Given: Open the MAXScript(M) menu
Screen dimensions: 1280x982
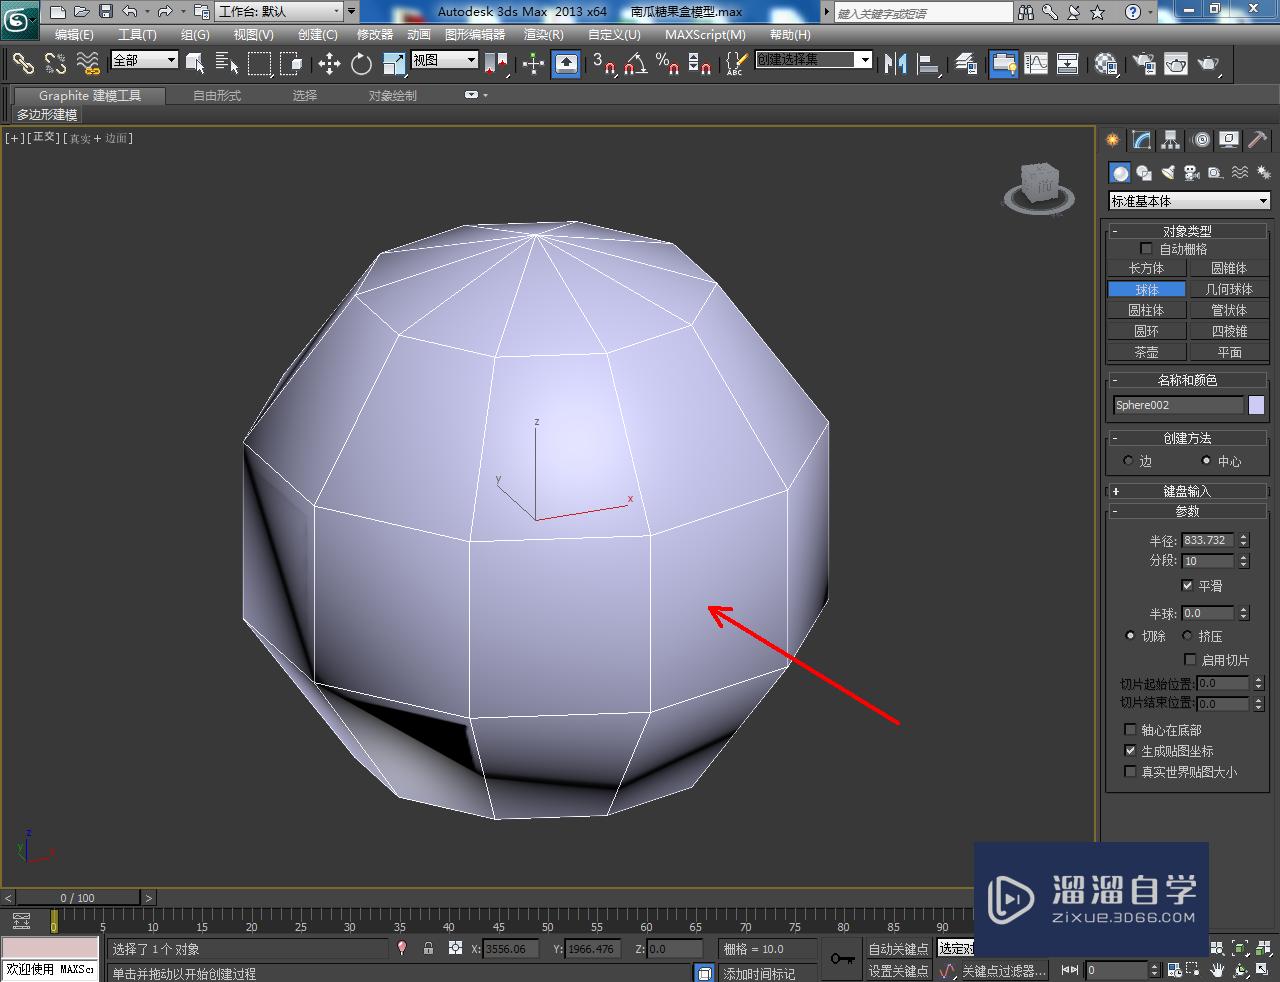Looking at the screenshot, I should coord(705,34).
